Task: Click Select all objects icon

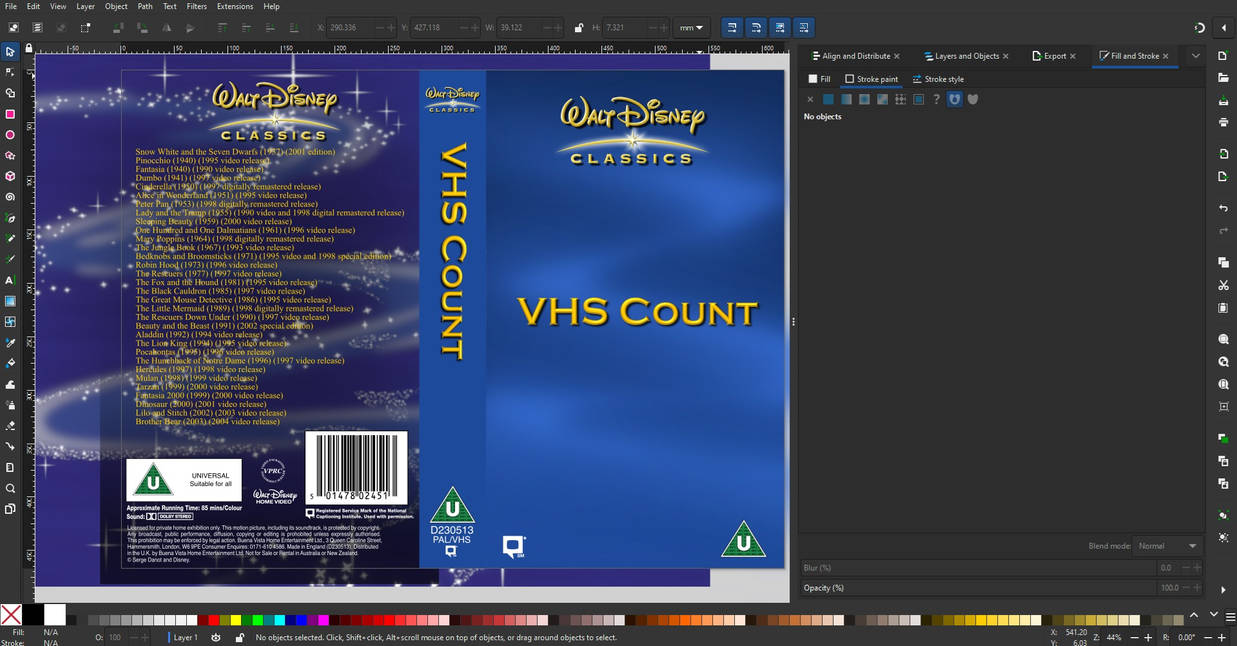Action: [16, 28]
